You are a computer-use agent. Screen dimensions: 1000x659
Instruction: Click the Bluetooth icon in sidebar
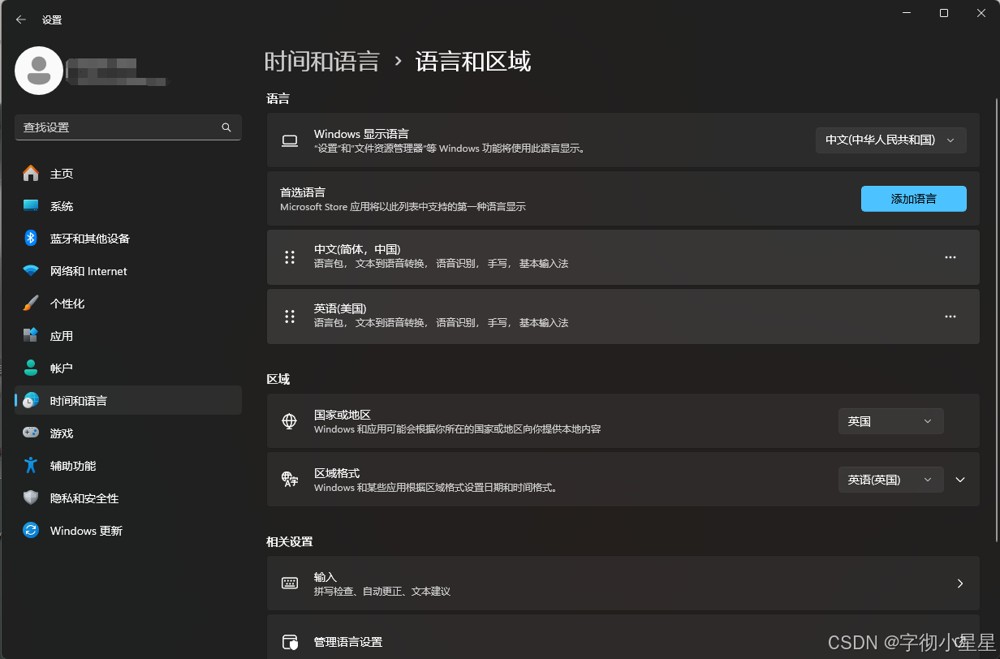click(x=31, y=238)
